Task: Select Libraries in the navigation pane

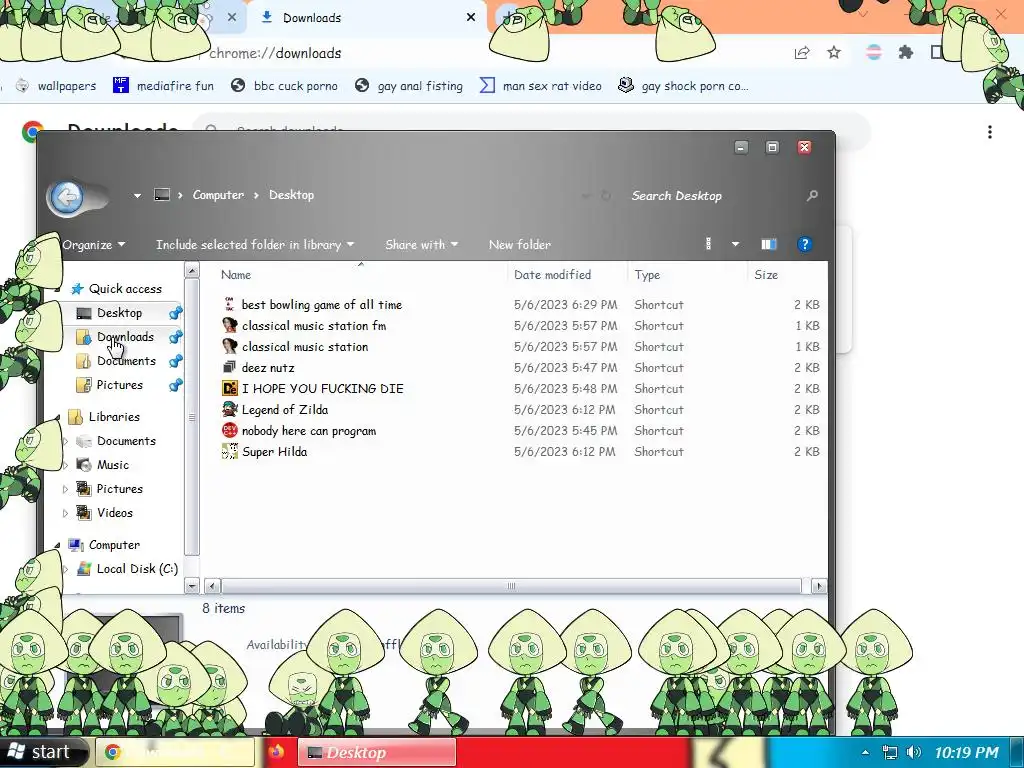Action: [x=114, y=417]
